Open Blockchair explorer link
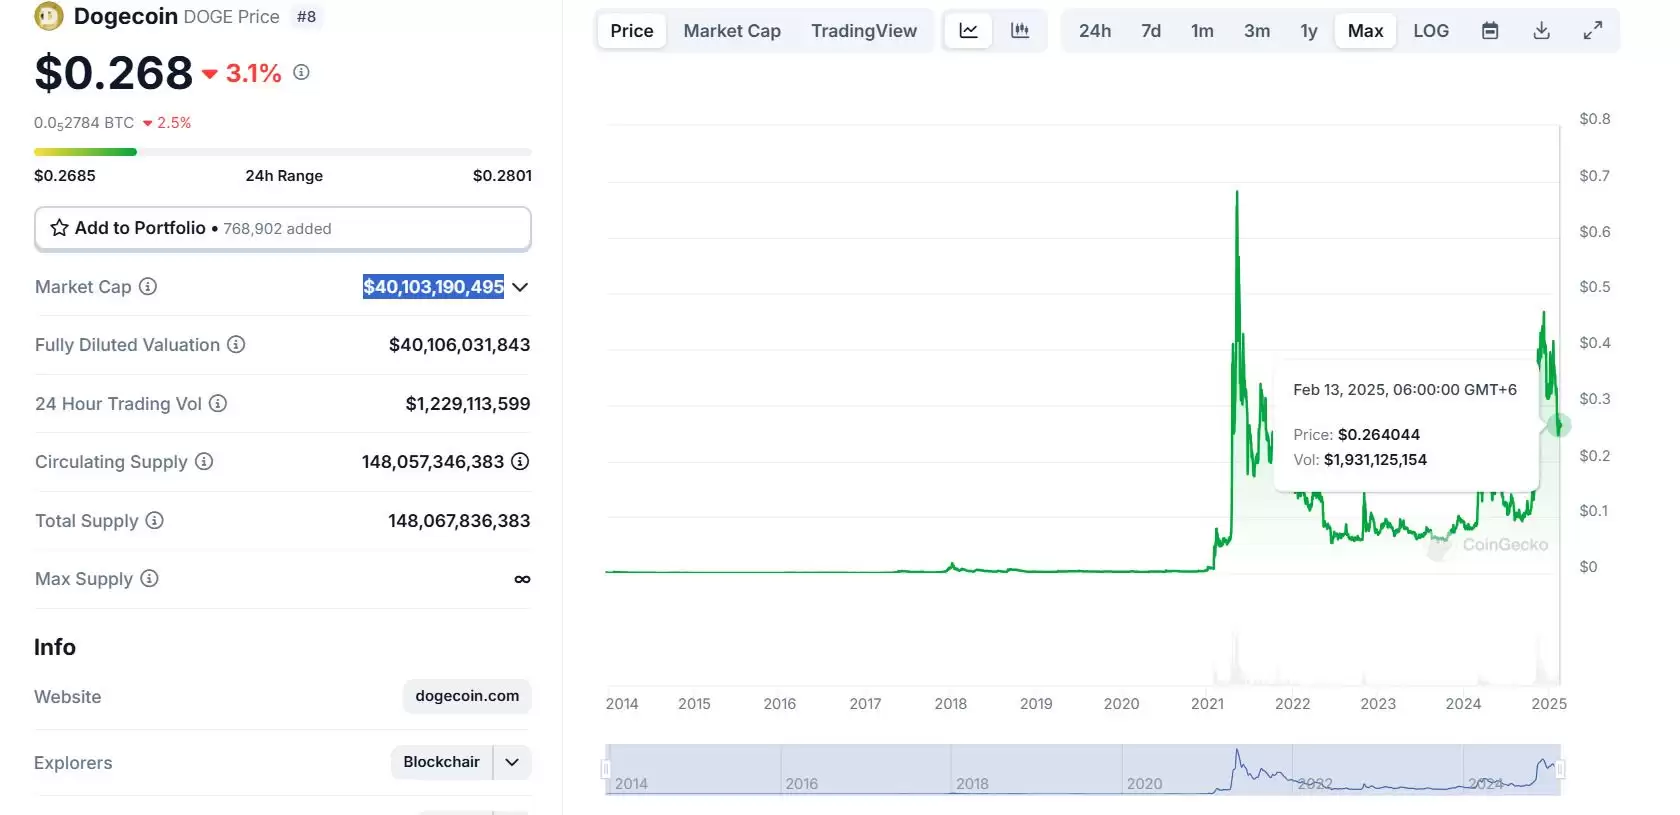Screen dimensions: 1680x815 point(441,762)
